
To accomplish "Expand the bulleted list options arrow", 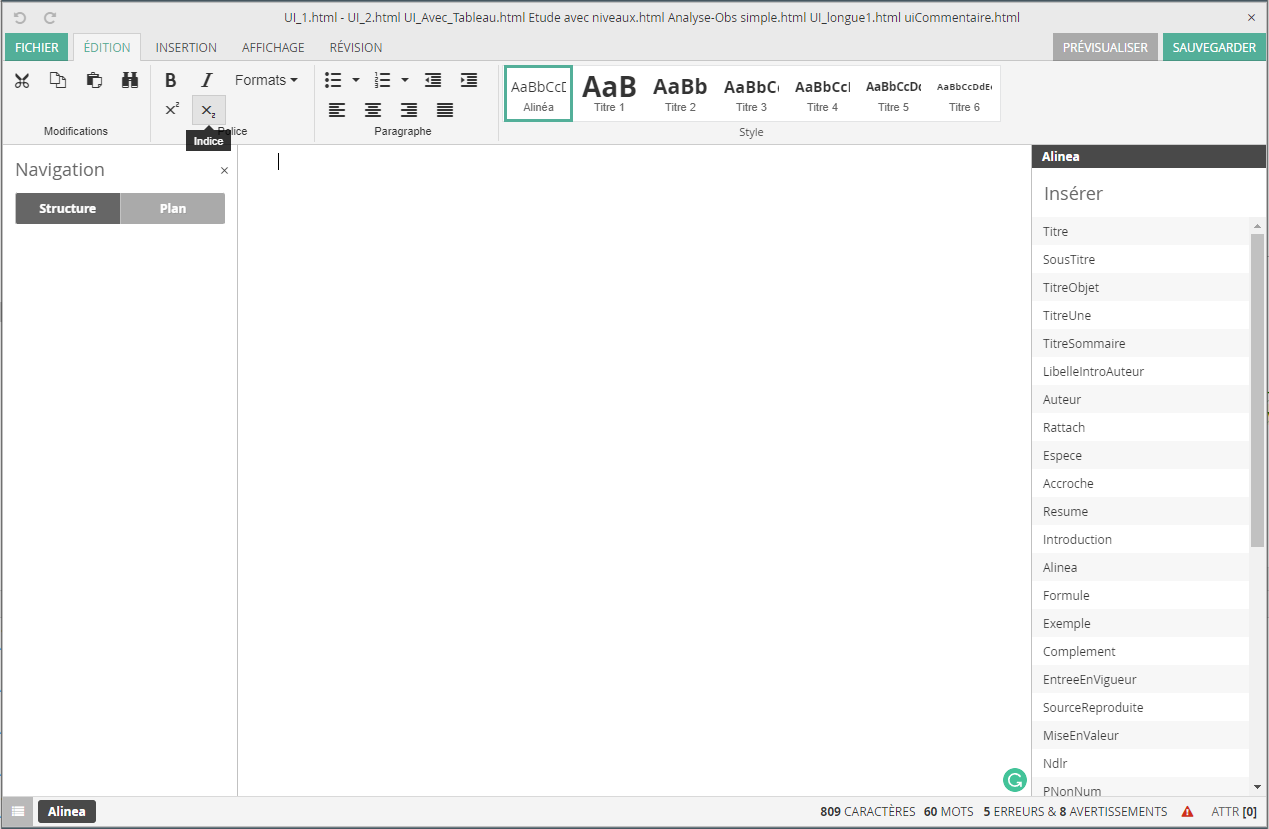I will click(356, 80).
